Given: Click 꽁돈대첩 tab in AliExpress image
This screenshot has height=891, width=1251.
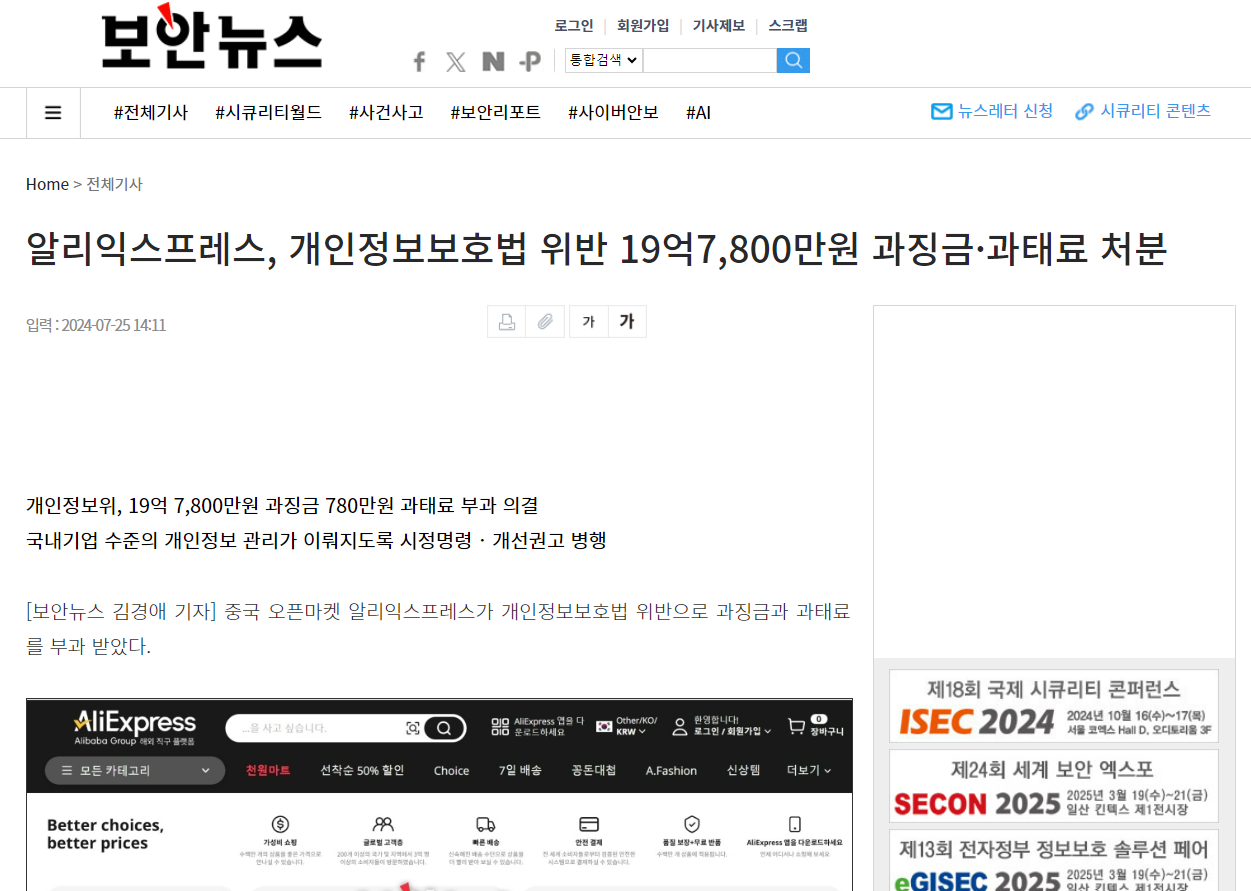Looking at the screenshot, I should tap(594, 771).
